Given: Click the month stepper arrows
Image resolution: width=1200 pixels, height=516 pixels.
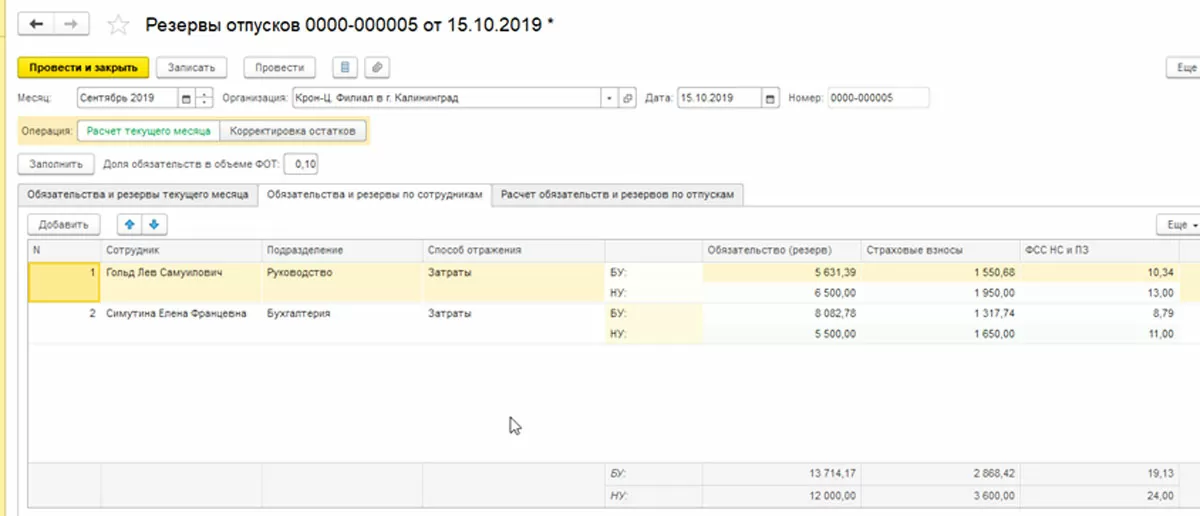Looking at the screenshot, I should pos(205,98).
